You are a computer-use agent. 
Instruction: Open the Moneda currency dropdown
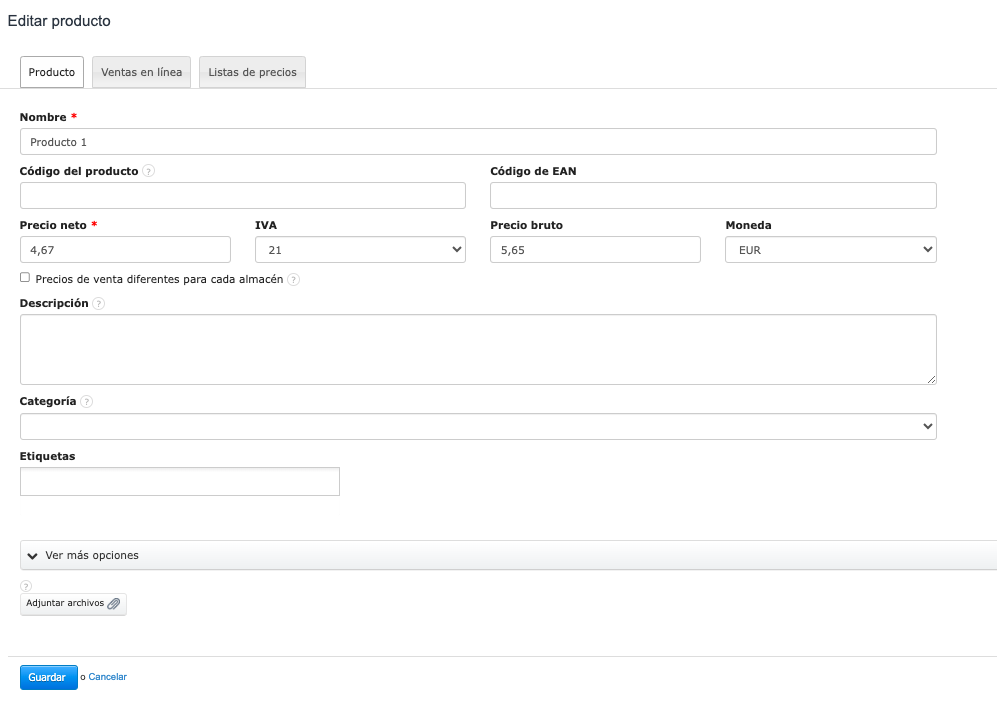click(x=830, y=250)
